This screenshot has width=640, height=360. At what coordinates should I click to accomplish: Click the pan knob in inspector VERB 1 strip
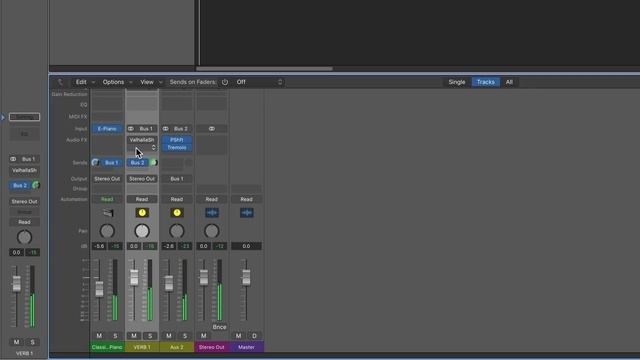24,237
